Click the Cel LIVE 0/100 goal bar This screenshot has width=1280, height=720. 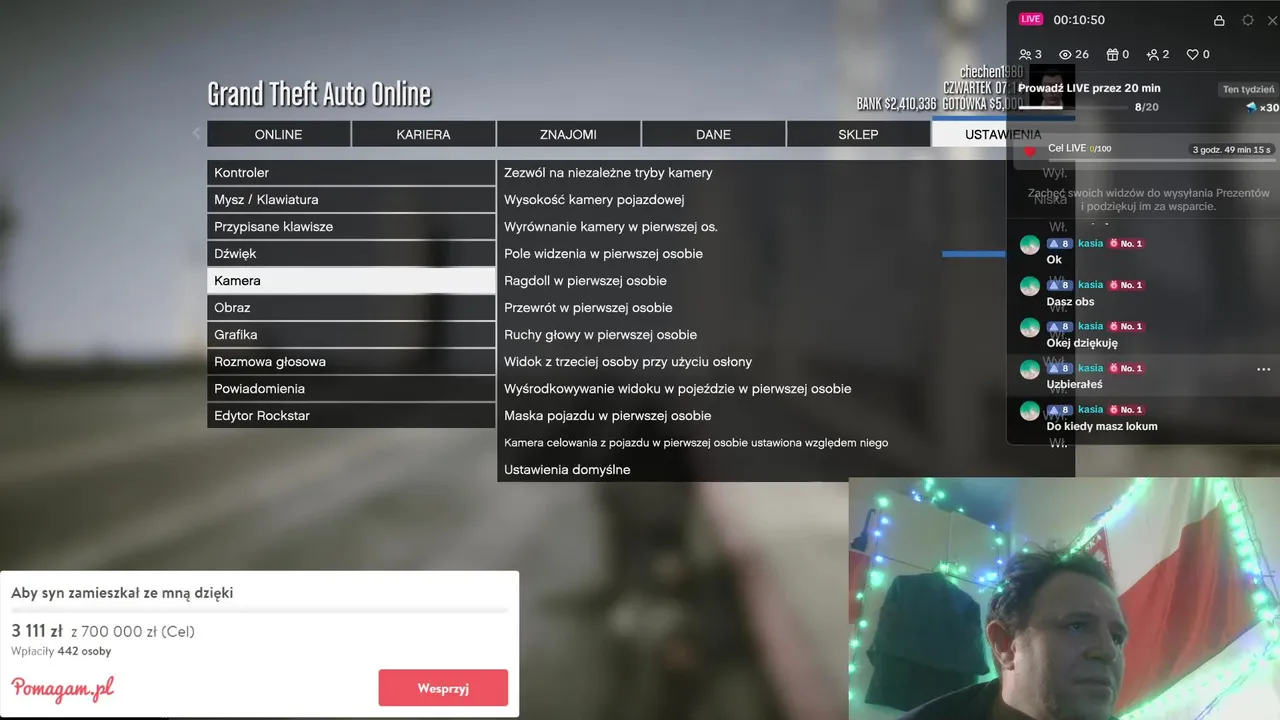point(1162,160)
